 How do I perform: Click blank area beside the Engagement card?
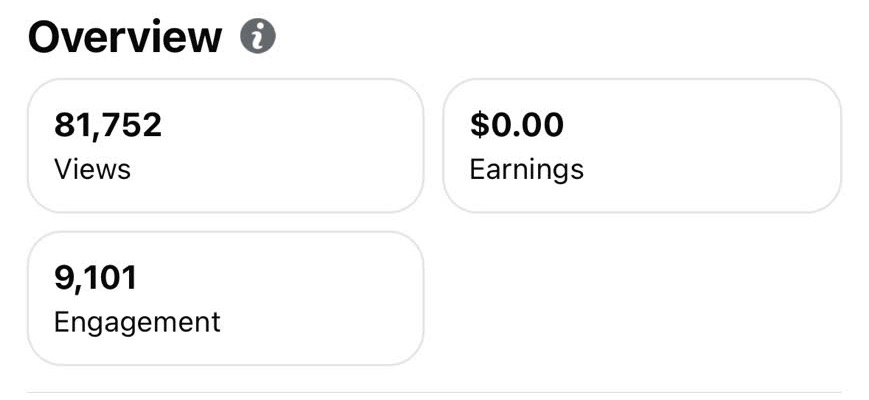point(642,299)
